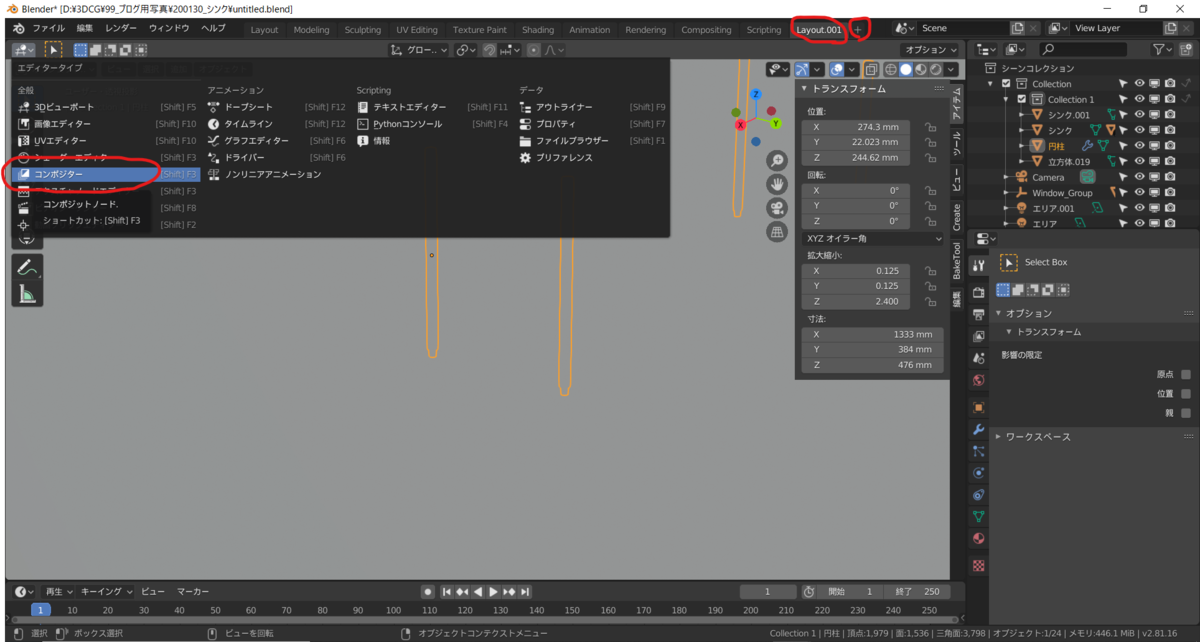Toggle lock for 位置 X
The height and width of the screenshot is (642, 1200).
tap(931, 127)
